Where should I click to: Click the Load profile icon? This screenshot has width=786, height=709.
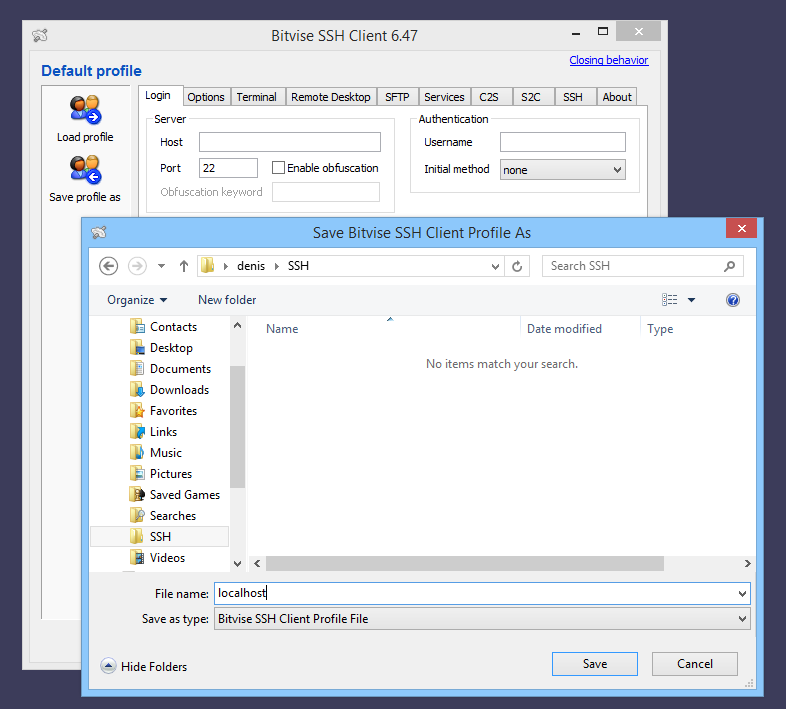(x=85, y=109)
